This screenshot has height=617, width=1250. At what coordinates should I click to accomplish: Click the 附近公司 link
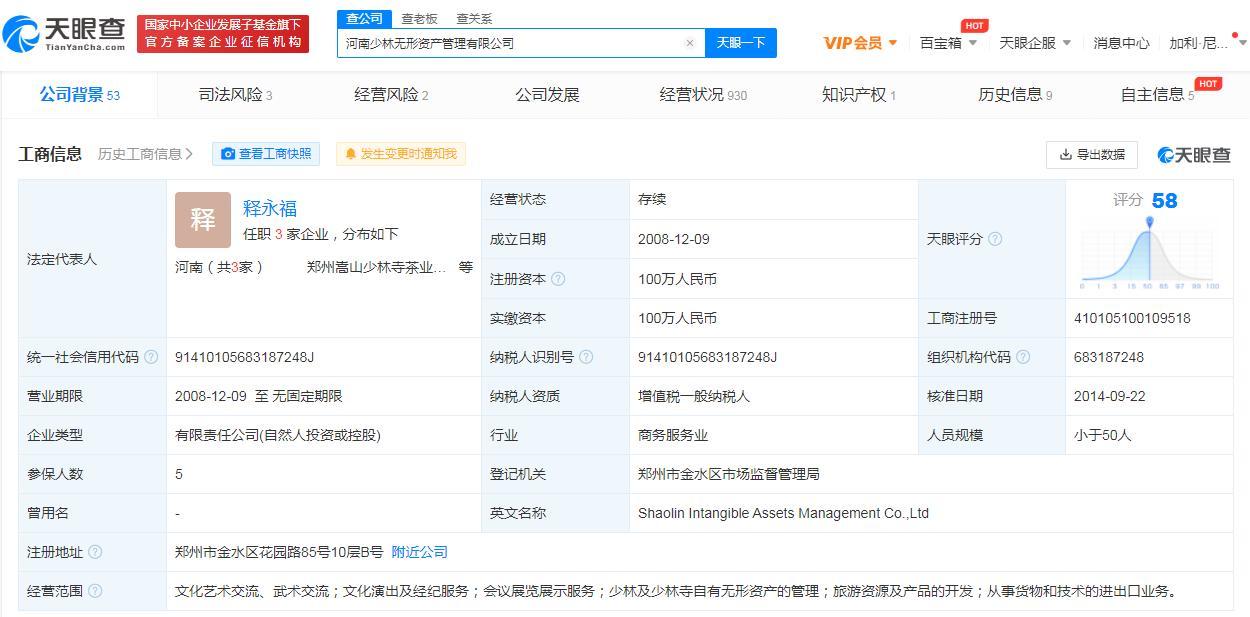click(419, 552)
